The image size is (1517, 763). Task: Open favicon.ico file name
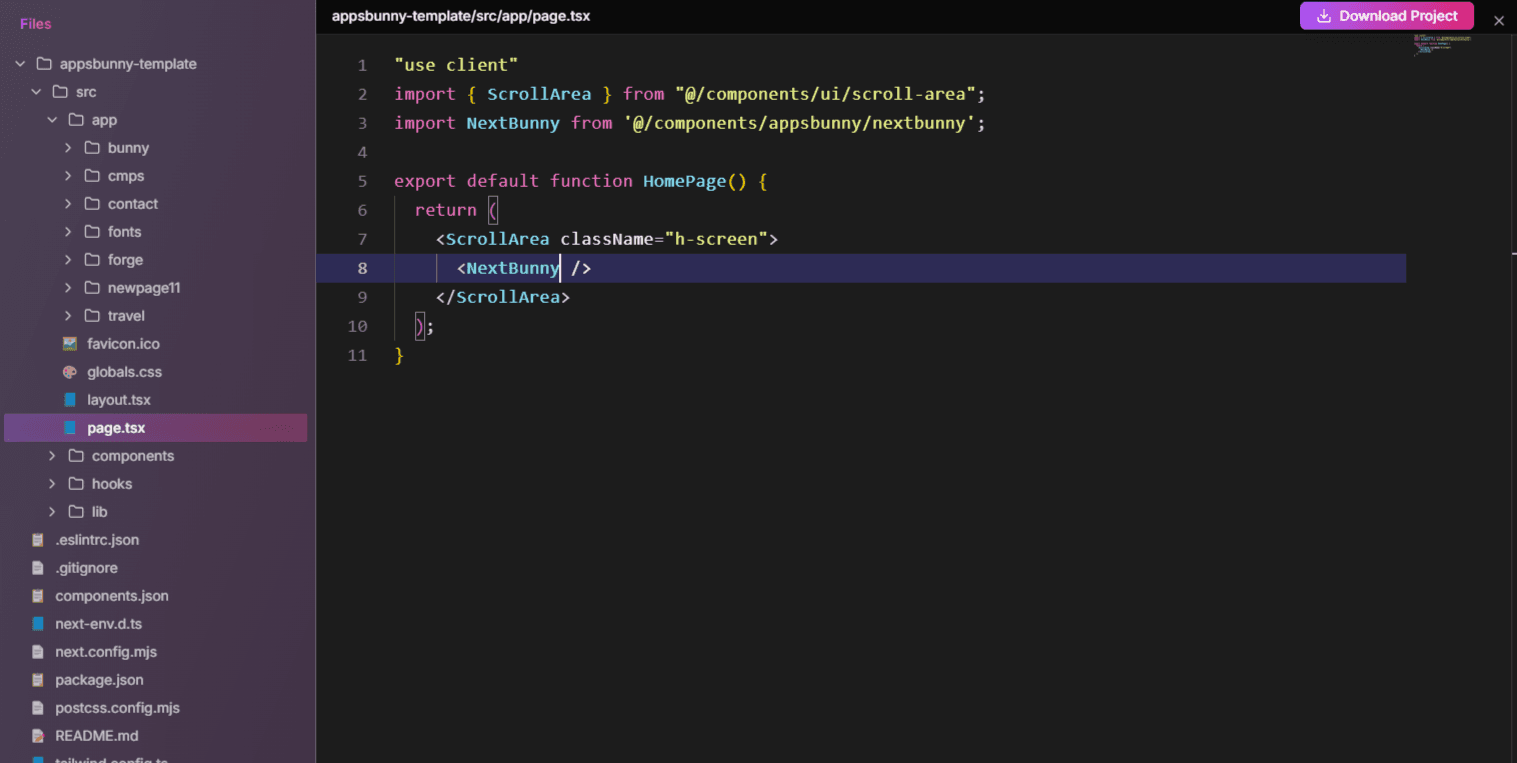pos(123,344)
